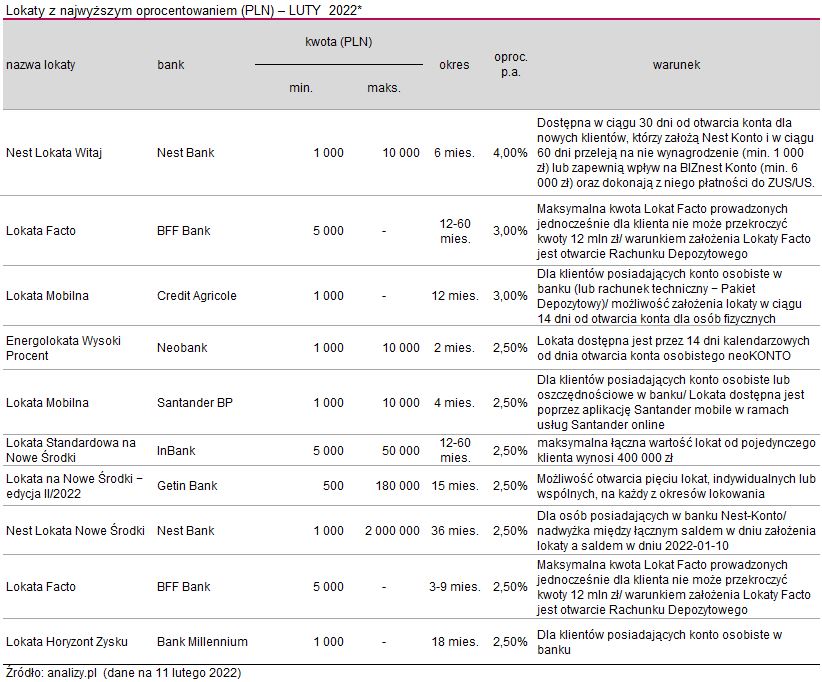Screen dimensions: 822x682
Task: Click the 4,00% interest rate value
Action: click(510, 153)
